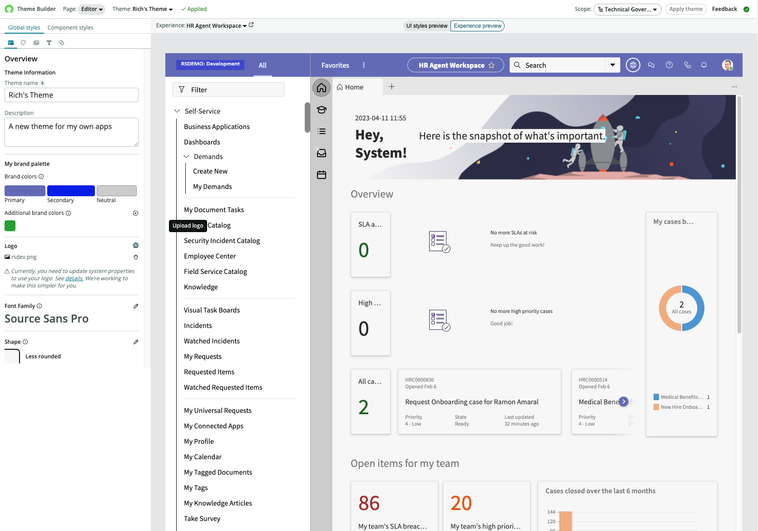Screen dimensions: 758x531
Task: Click the HR Agent Workspace pill button
Action: [x=455, y=65]
